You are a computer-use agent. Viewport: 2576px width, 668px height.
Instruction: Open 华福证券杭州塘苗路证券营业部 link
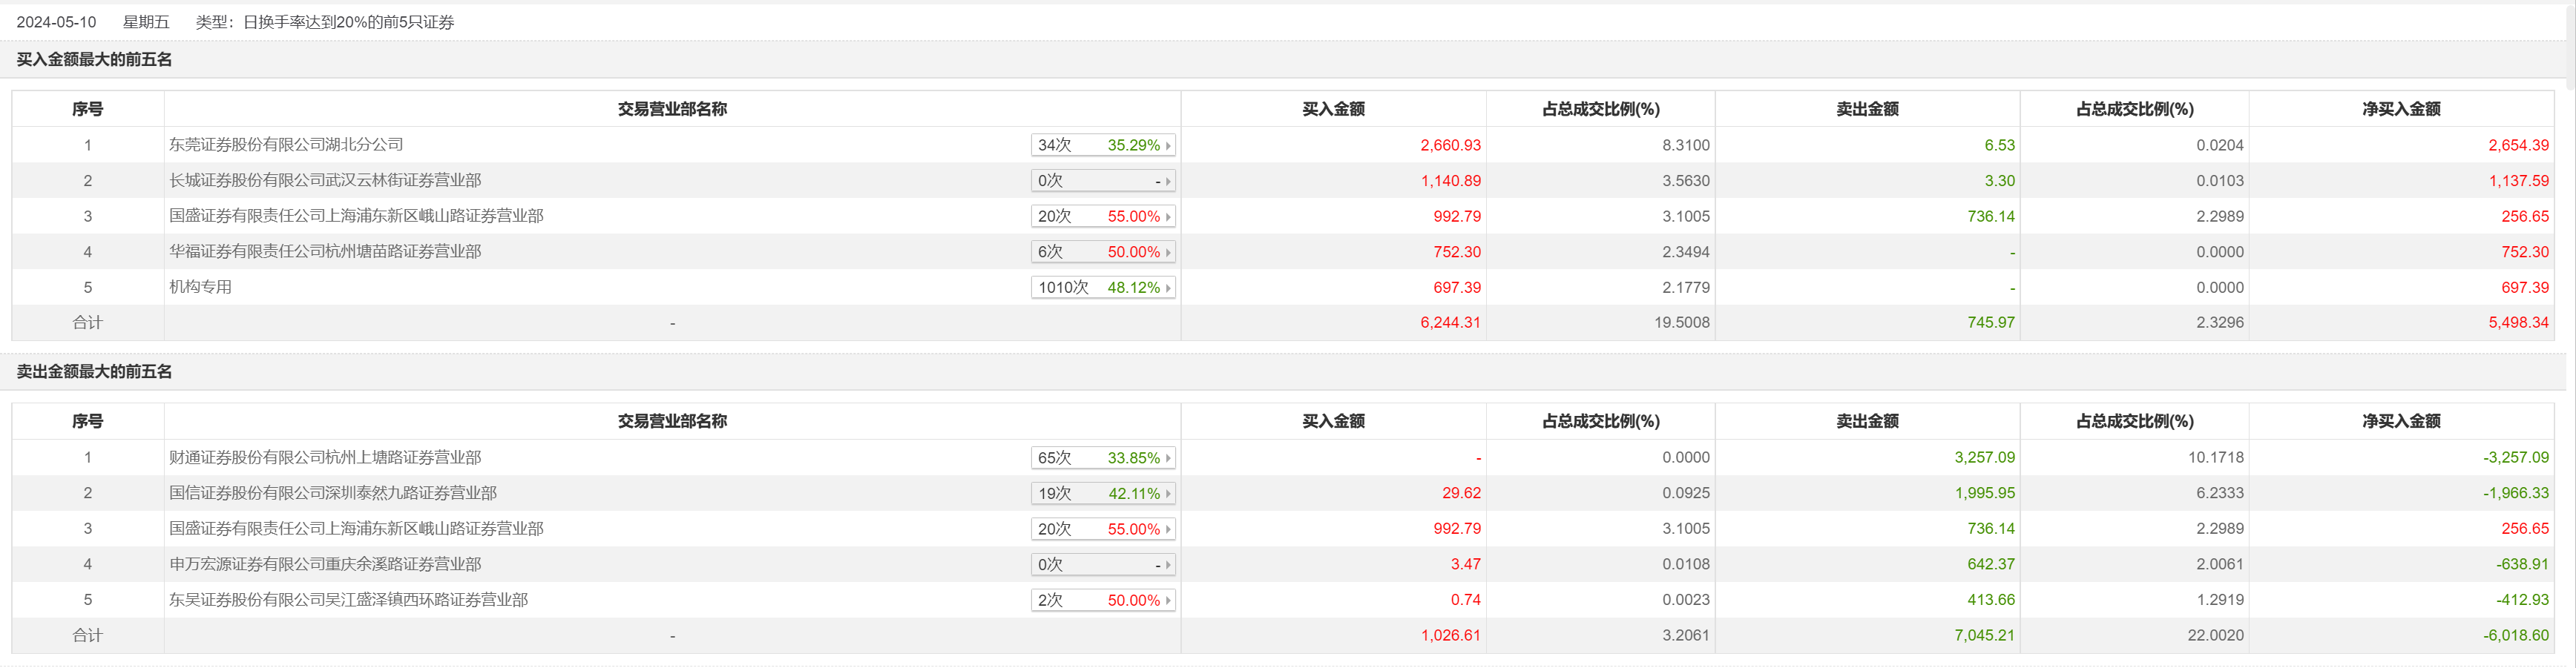tap(325, 252)
